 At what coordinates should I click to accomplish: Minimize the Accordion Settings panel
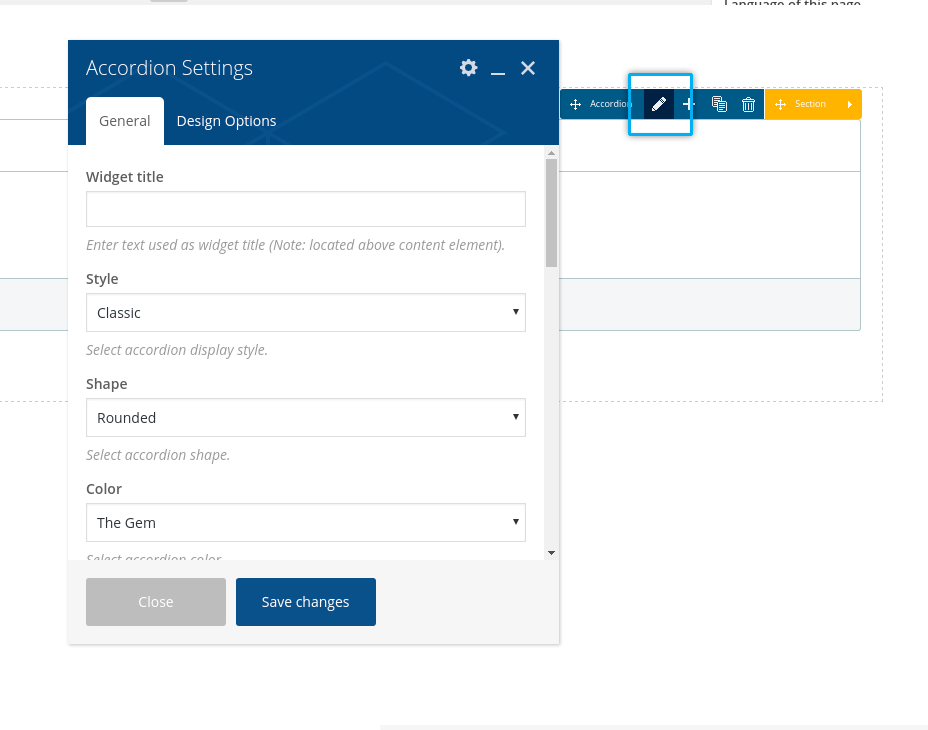click(x=498, y=69)
